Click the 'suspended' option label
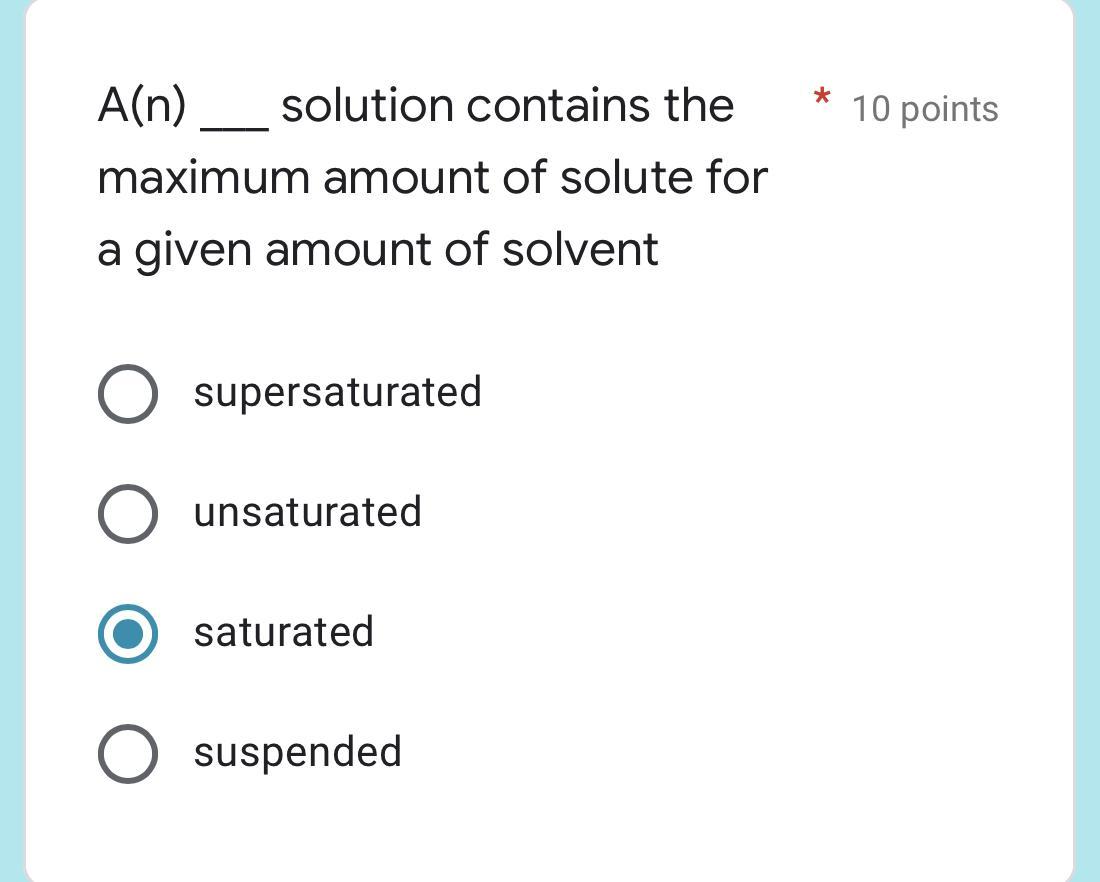 pyautogui.click(x=297, y=752)
